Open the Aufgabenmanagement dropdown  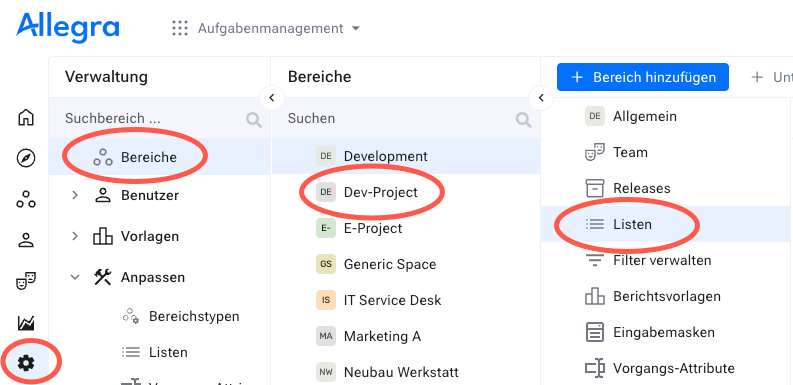[278, 28]
